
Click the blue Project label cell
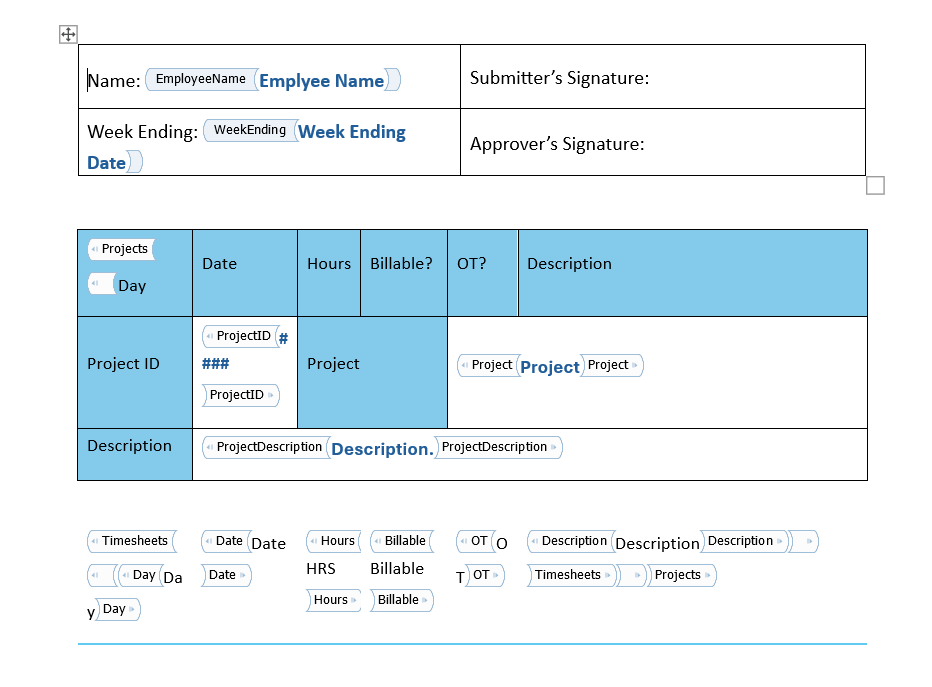point(372,372)
